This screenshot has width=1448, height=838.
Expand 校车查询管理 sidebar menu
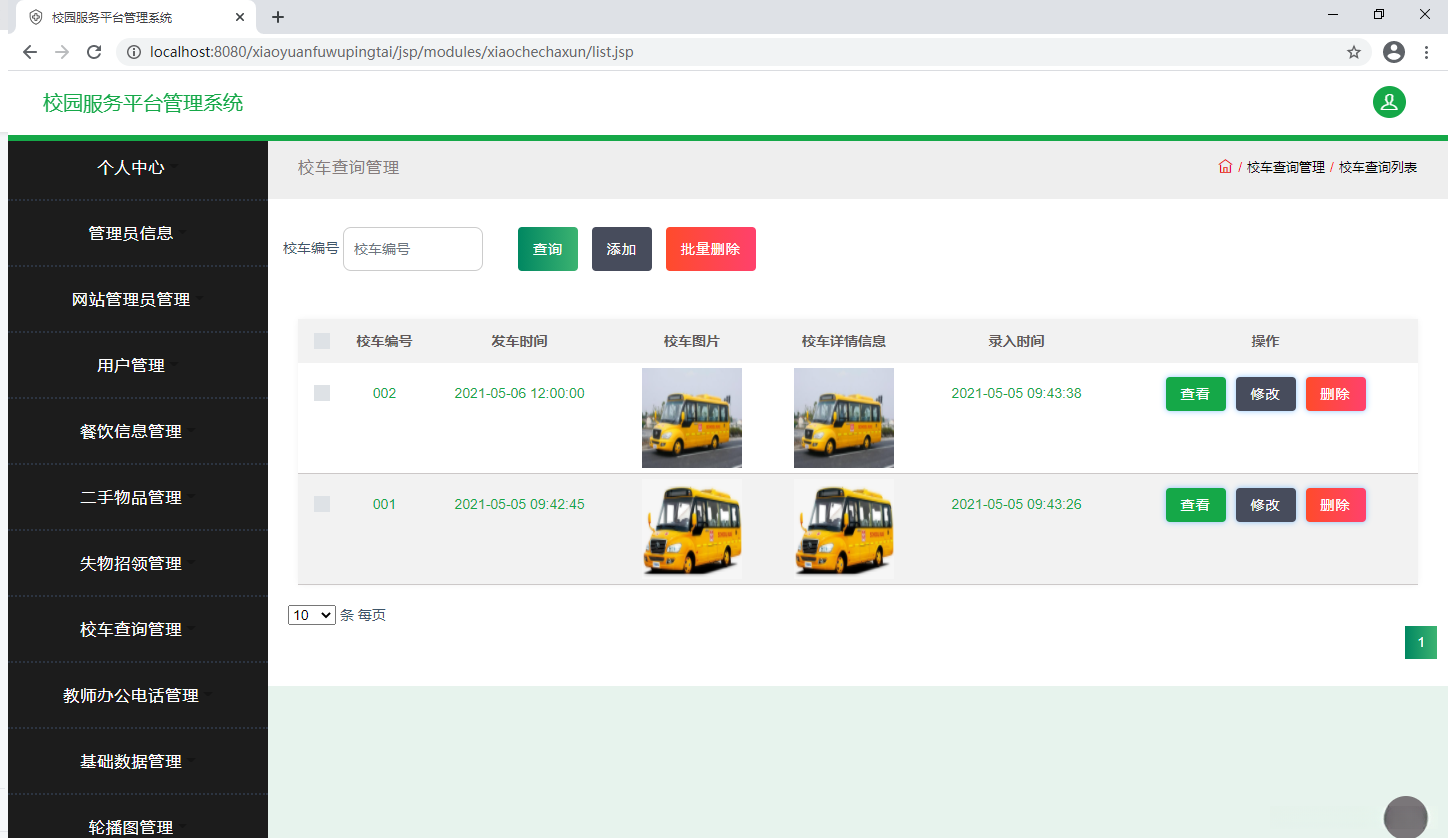[x=137, y=629]
